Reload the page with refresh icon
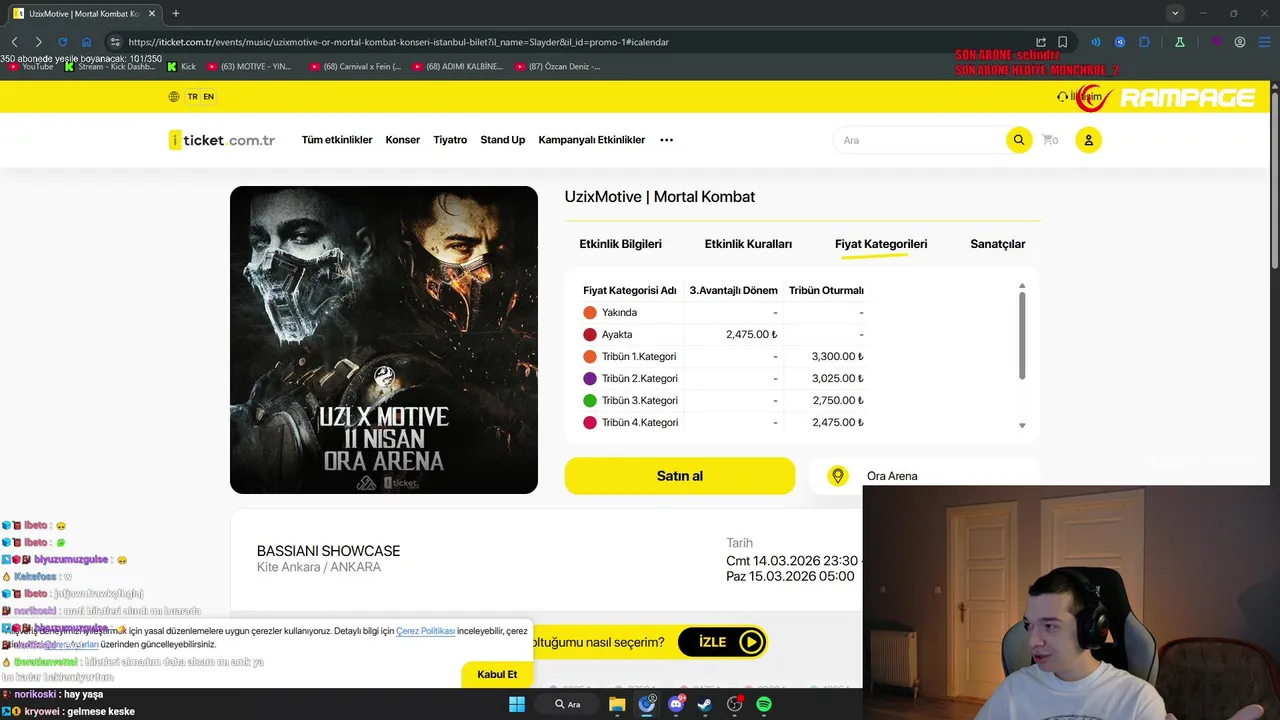The width and height of the screenshot is (1280, 720). click(62, 42)
